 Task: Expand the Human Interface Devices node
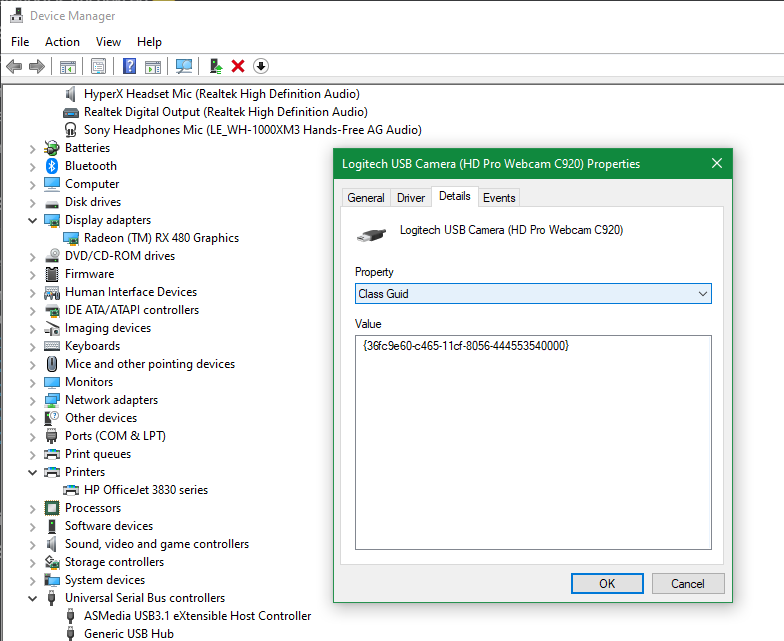32,292
